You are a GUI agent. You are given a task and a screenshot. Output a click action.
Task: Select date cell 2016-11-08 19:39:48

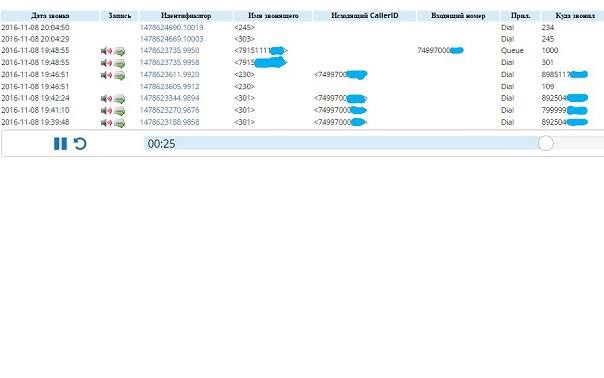click(x=35, y=122)
